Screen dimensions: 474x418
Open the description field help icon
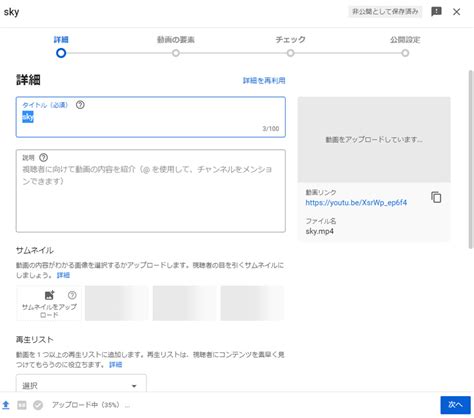click(x=43, y=157)
